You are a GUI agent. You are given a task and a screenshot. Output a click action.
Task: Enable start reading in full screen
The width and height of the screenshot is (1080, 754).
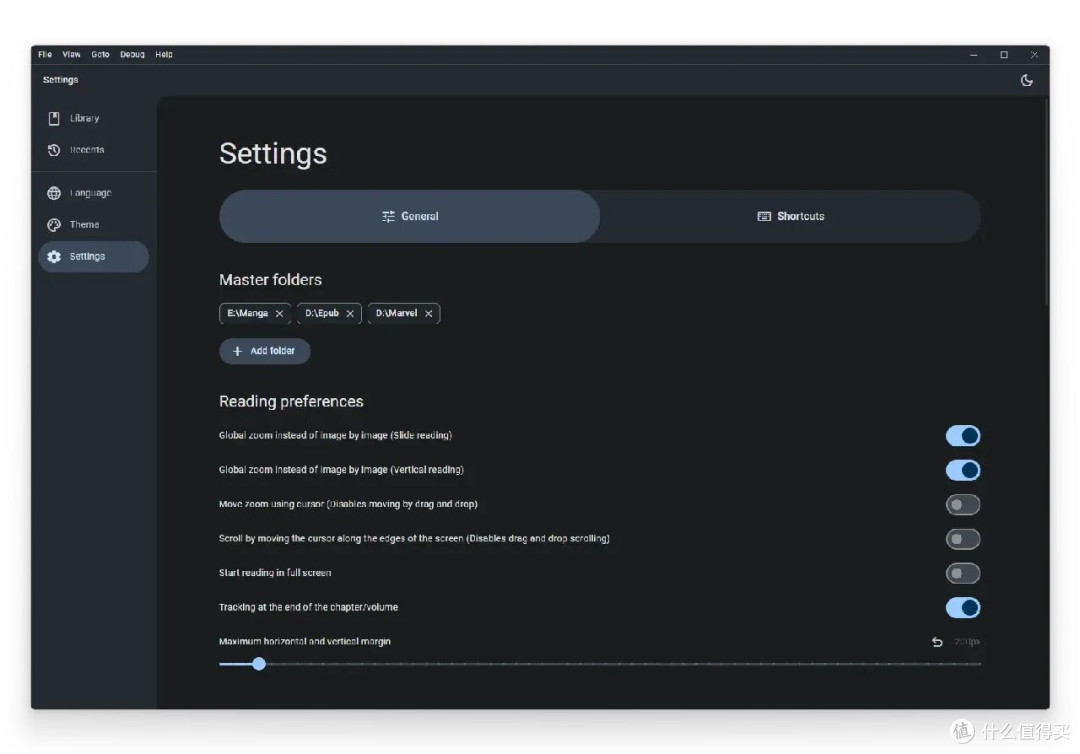point(962,574)
